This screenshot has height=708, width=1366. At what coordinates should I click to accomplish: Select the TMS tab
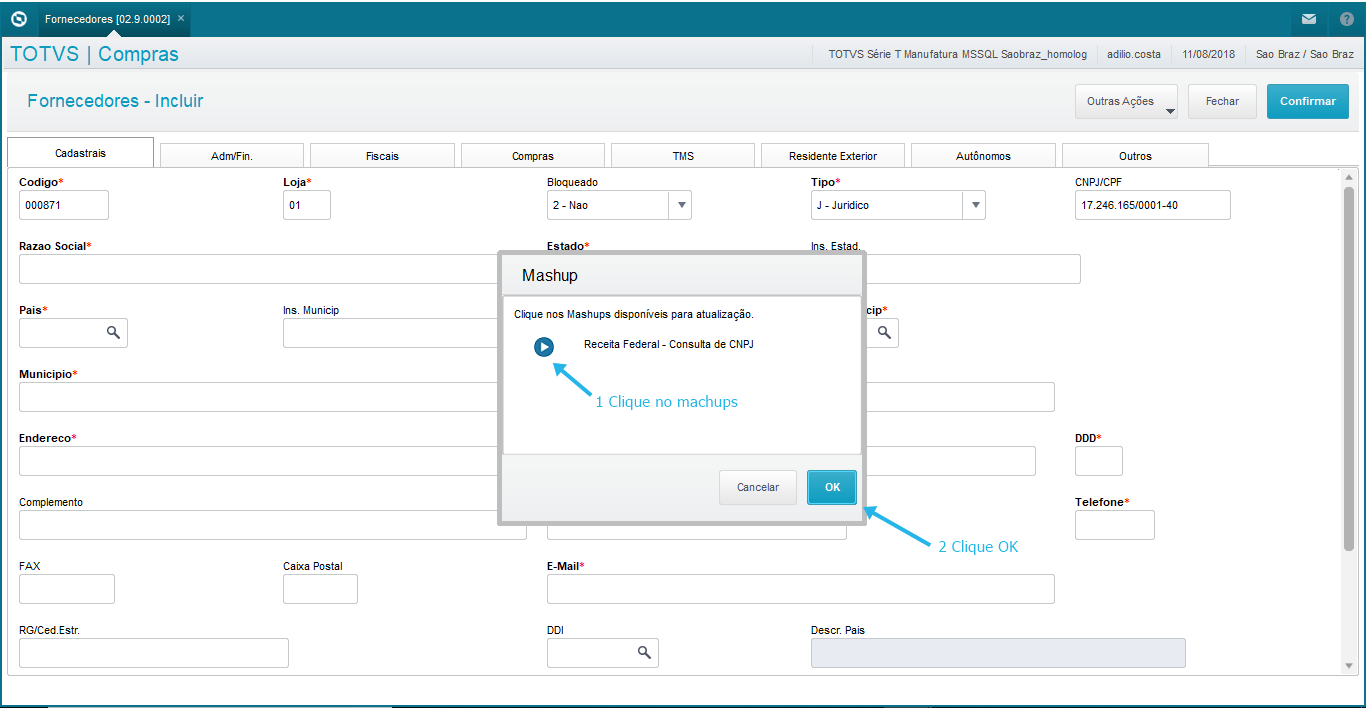click(x=683, y=156)
